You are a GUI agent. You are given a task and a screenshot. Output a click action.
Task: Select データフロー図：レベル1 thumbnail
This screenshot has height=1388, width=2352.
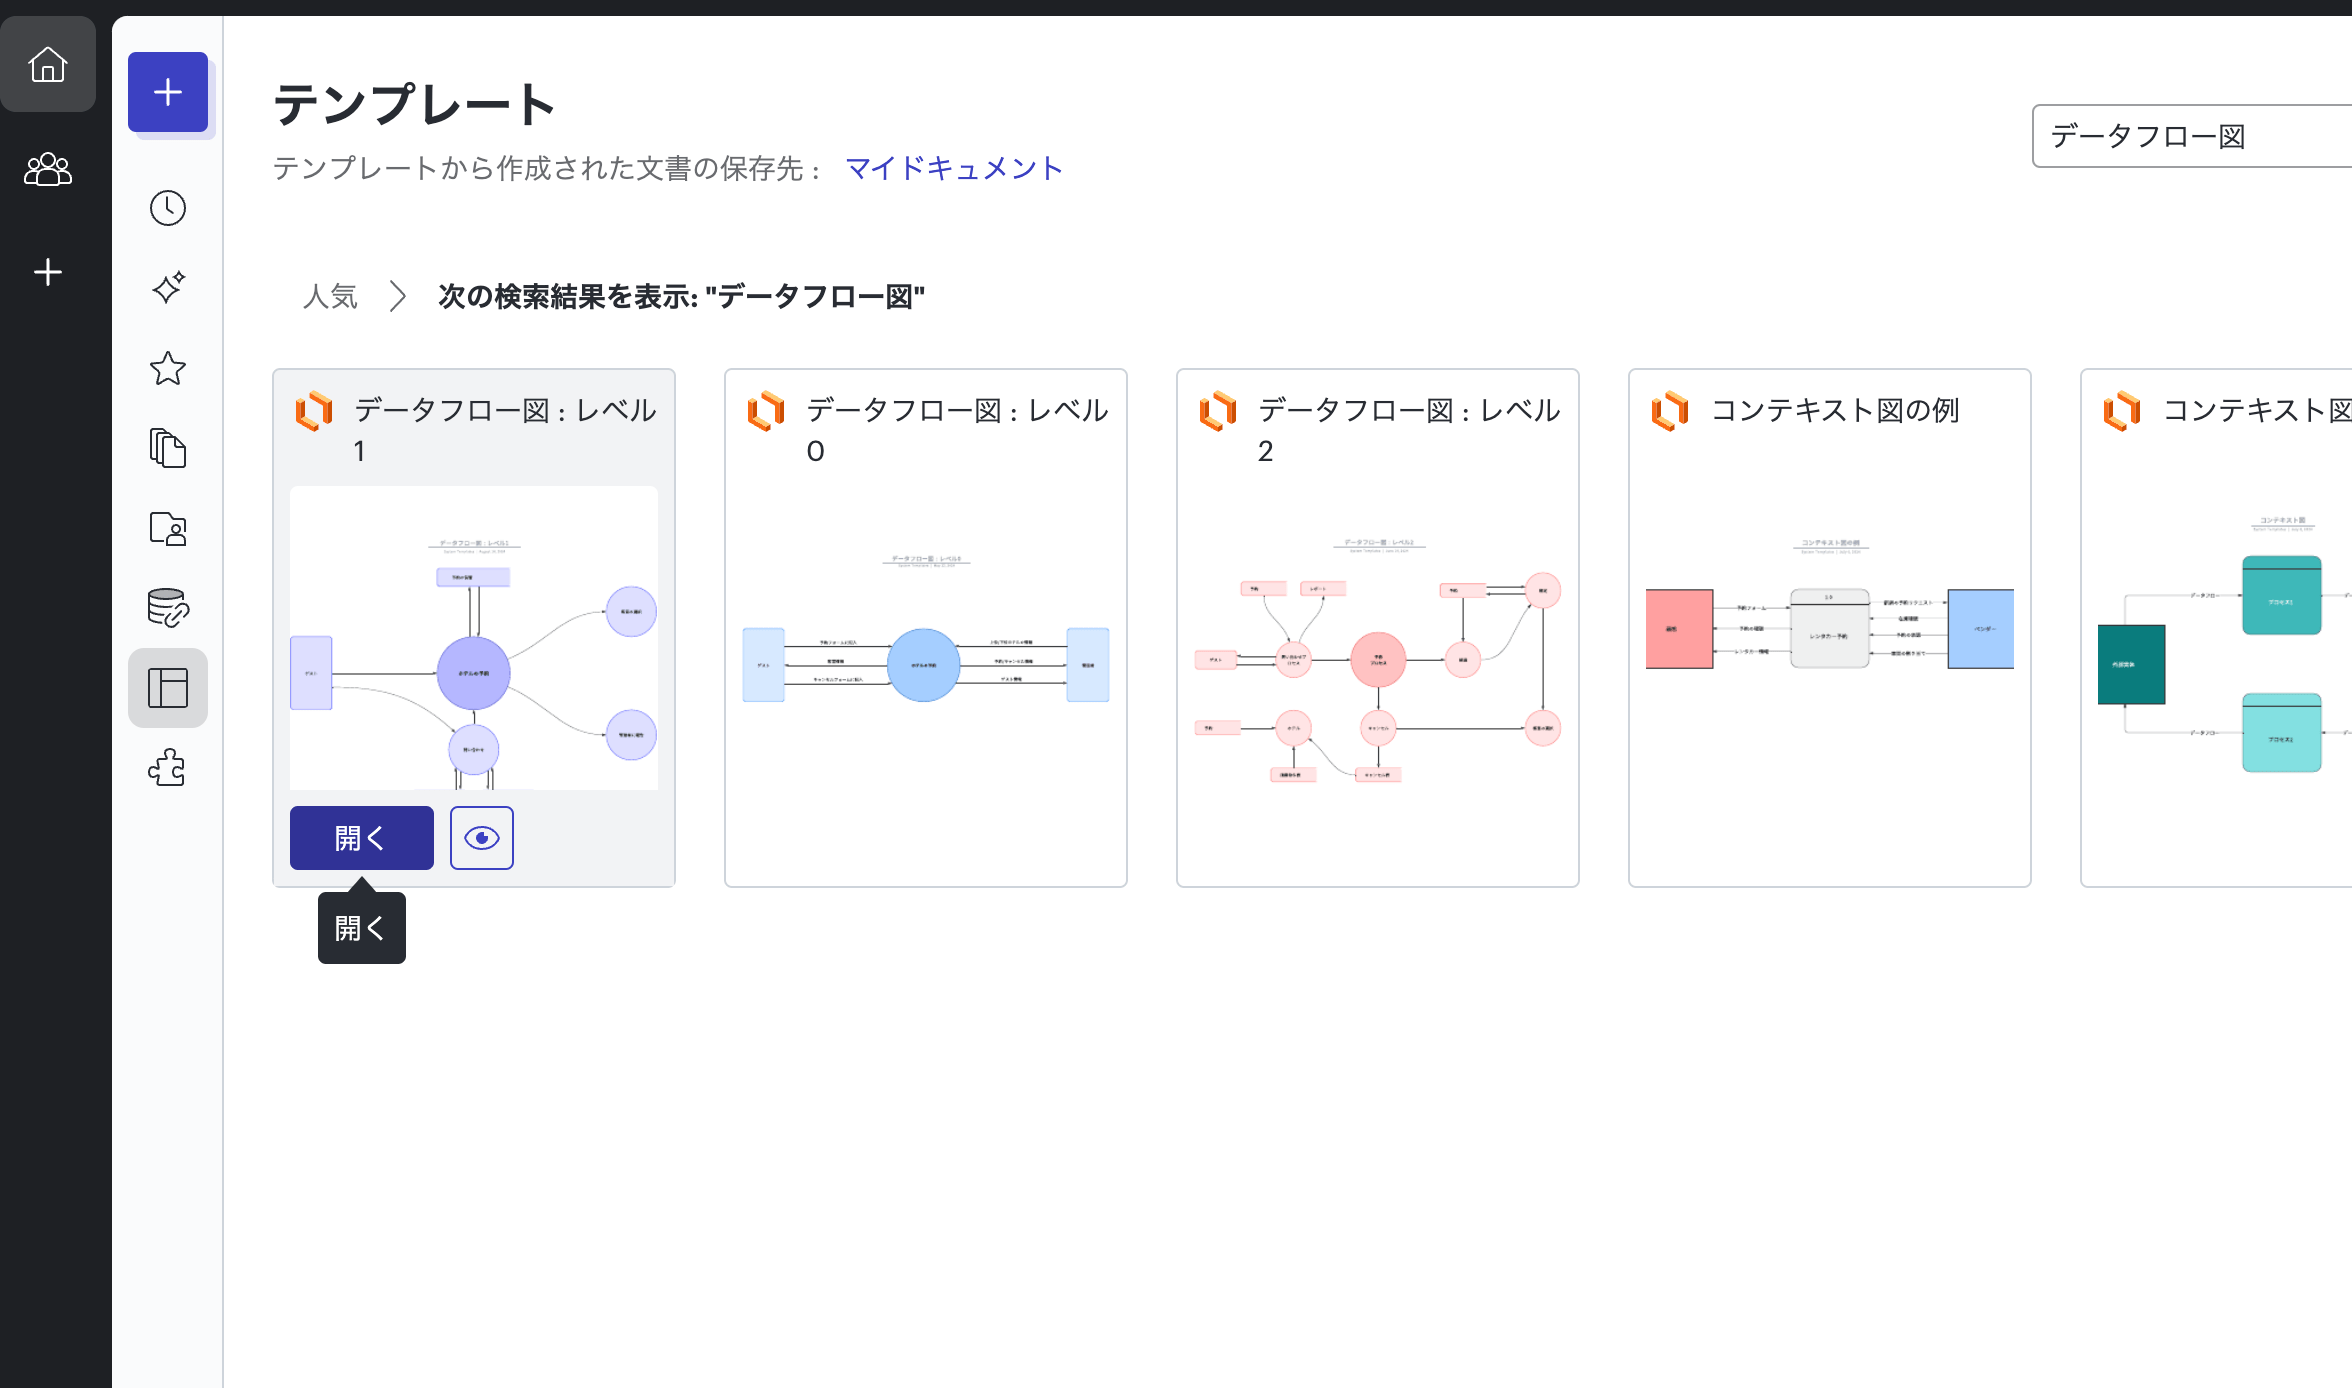[474, 638]
